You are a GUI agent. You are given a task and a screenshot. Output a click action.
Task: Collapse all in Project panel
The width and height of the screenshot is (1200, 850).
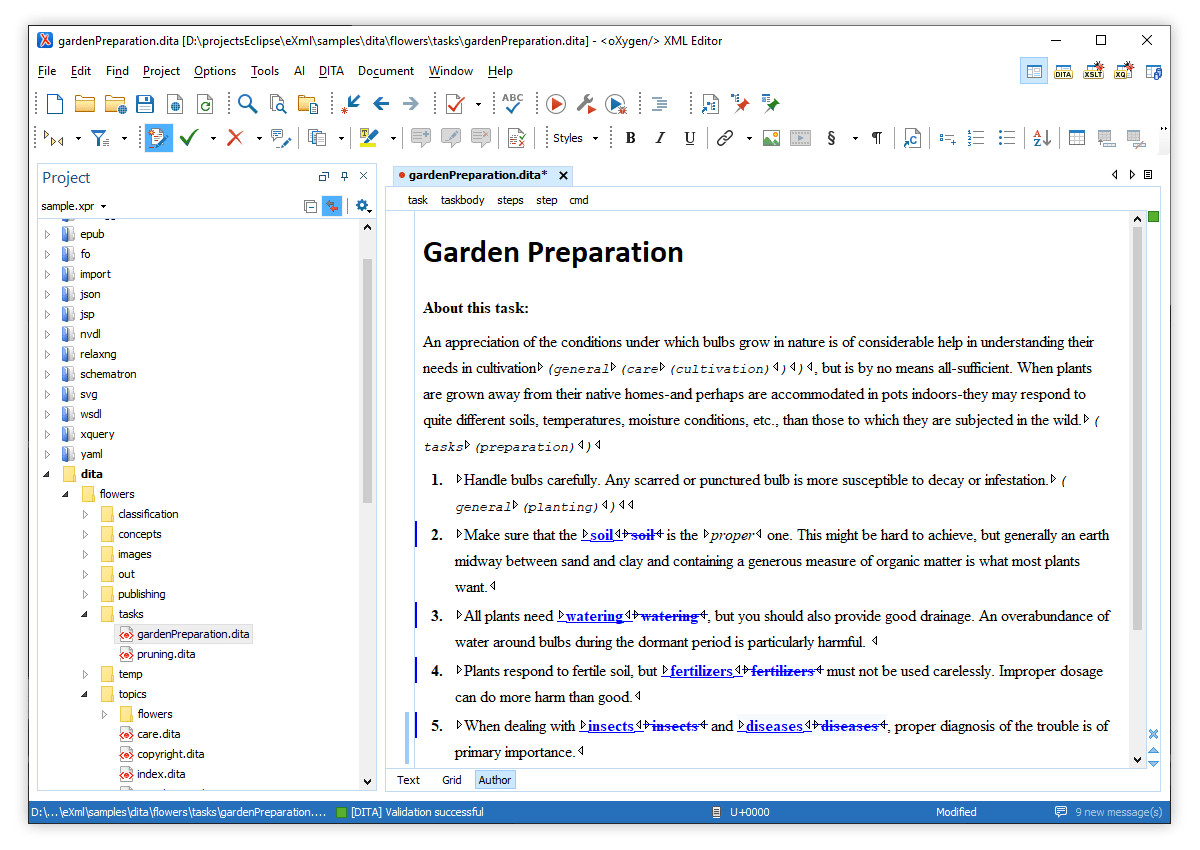coord(310,206)
